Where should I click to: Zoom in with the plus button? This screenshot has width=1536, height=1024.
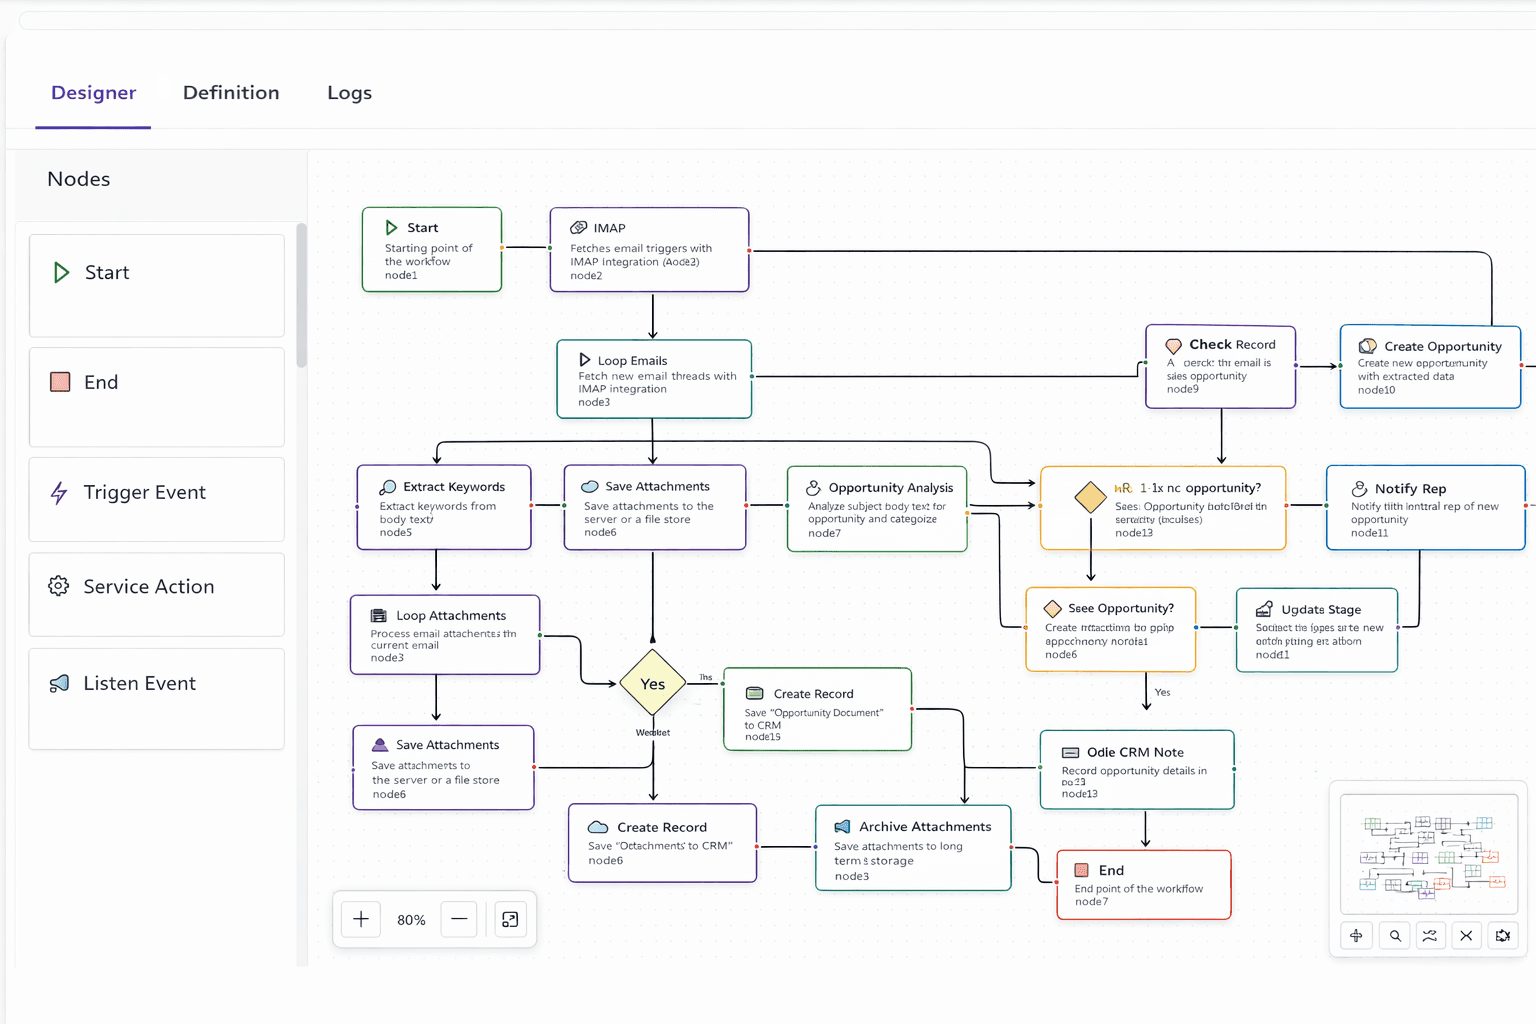pyautogui.click(x=361, y=919)
